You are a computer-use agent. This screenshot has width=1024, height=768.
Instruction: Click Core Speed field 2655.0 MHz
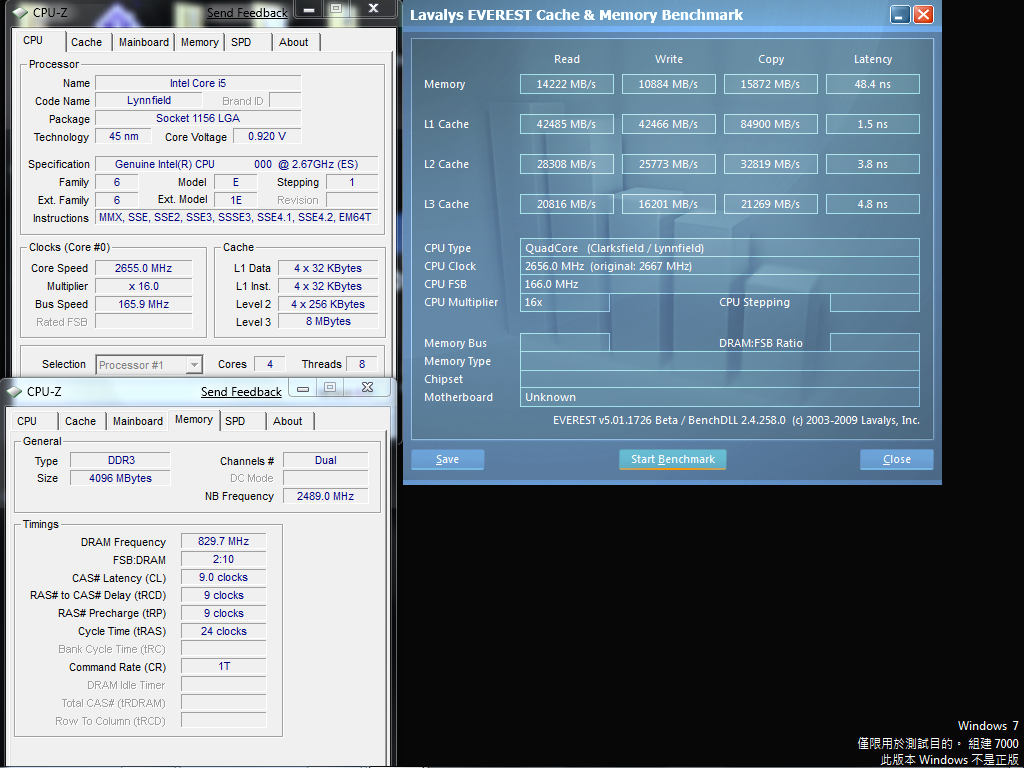(x=144, y=268)
